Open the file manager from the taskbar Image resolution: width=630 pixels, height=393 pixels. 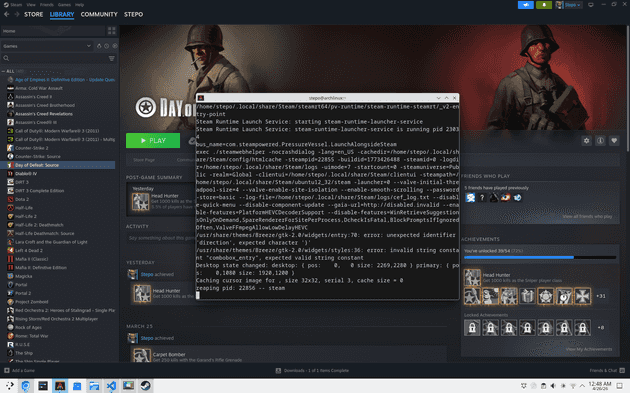tap(94, 386)
